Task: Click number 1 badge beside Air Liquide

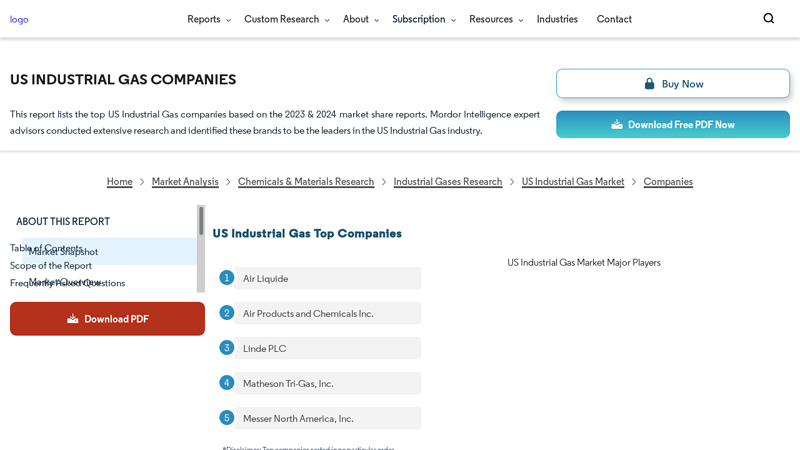Action: tap(227, 278)
